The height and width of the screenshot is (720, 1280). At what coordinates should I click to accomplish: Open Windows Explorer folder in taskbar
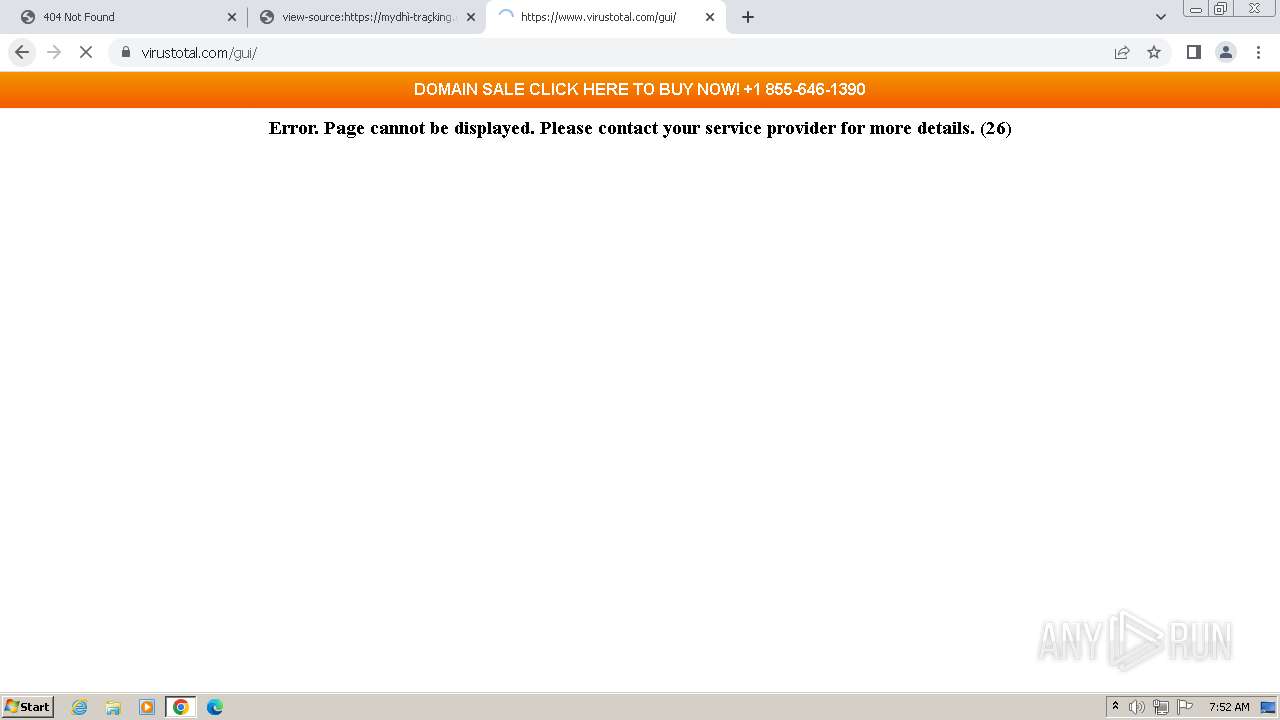click(113, 707)
